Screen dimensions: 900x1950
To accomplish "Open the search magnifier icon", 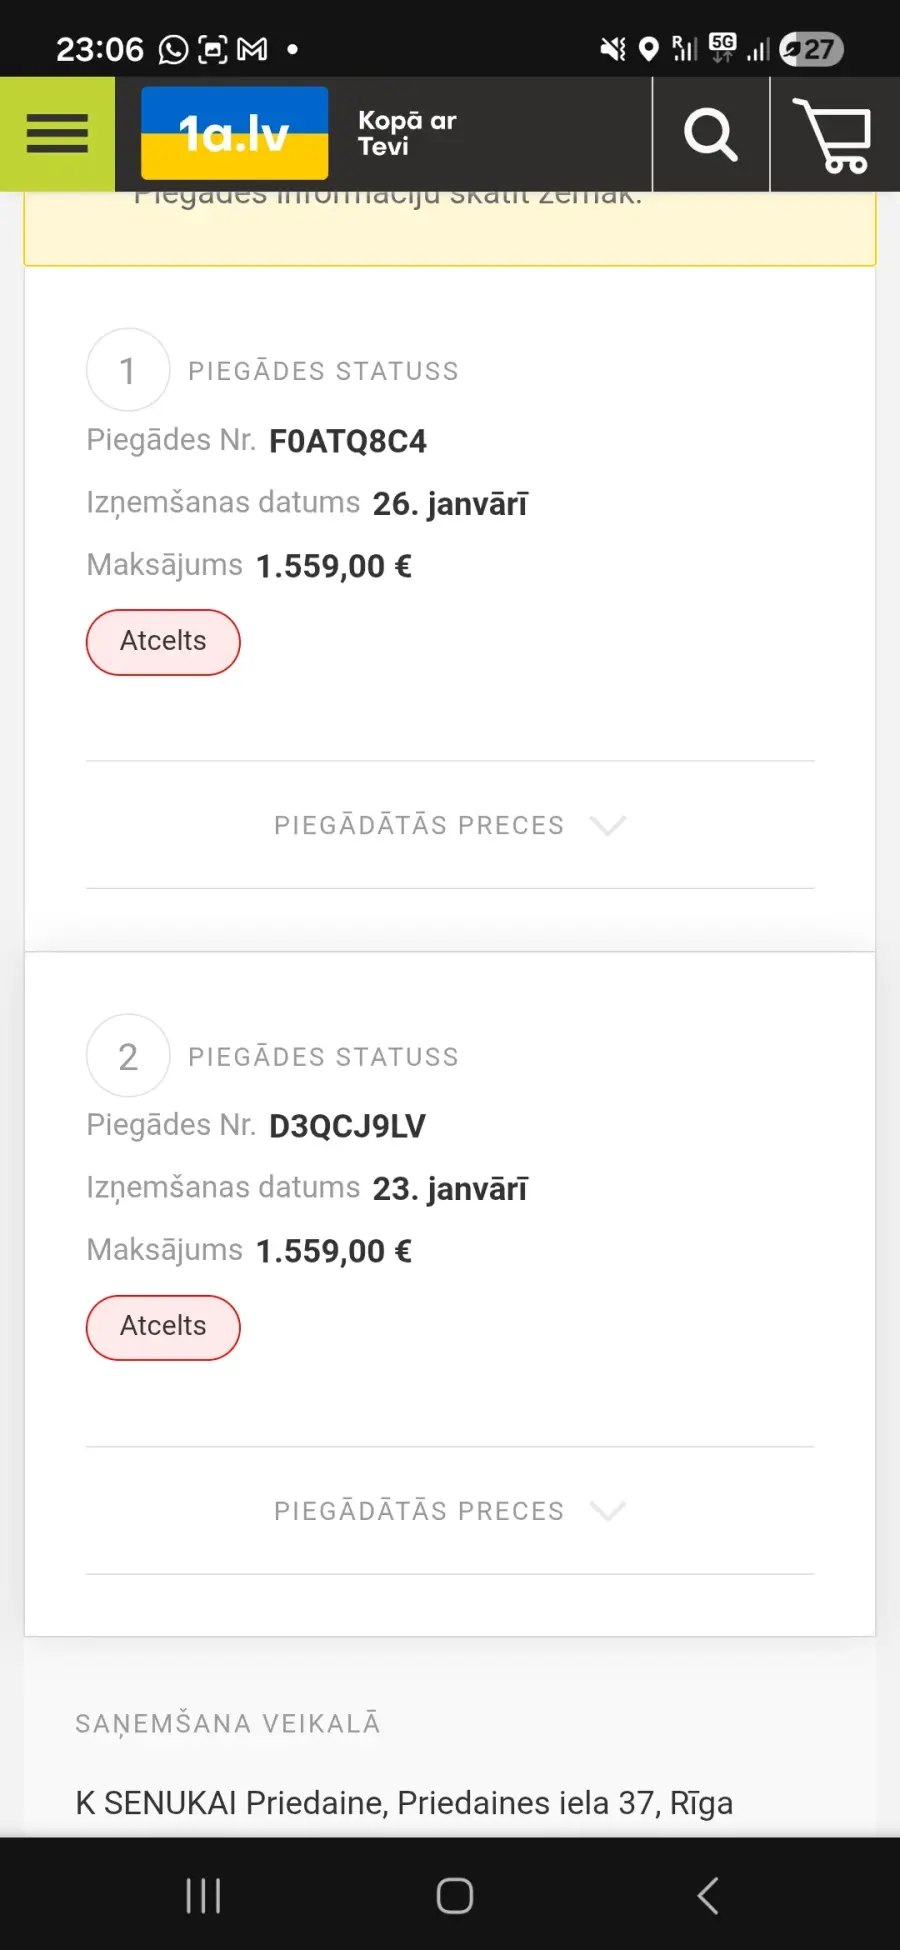I will (x=710, y=134).
